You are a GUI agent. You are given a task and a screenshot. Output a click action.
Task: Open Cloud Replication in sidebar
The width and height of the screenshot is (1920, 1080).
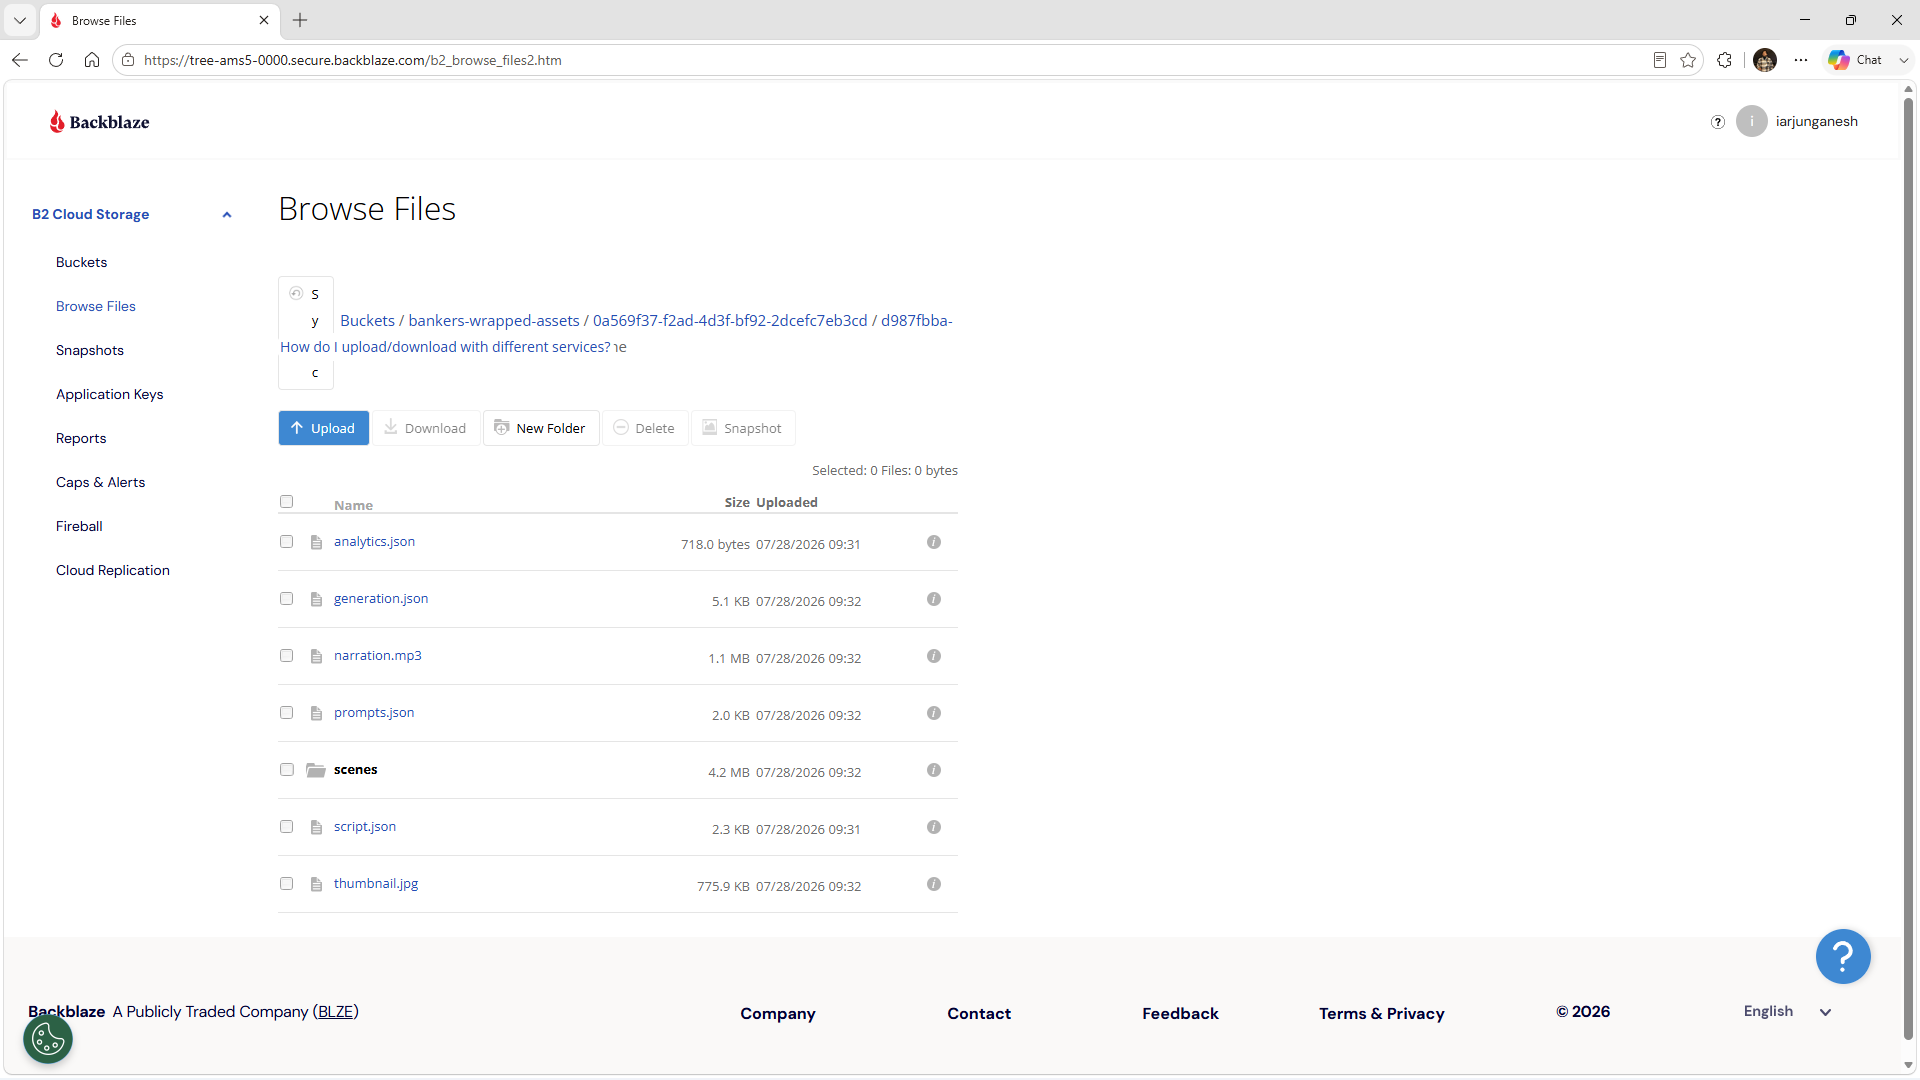click(113, 570)
